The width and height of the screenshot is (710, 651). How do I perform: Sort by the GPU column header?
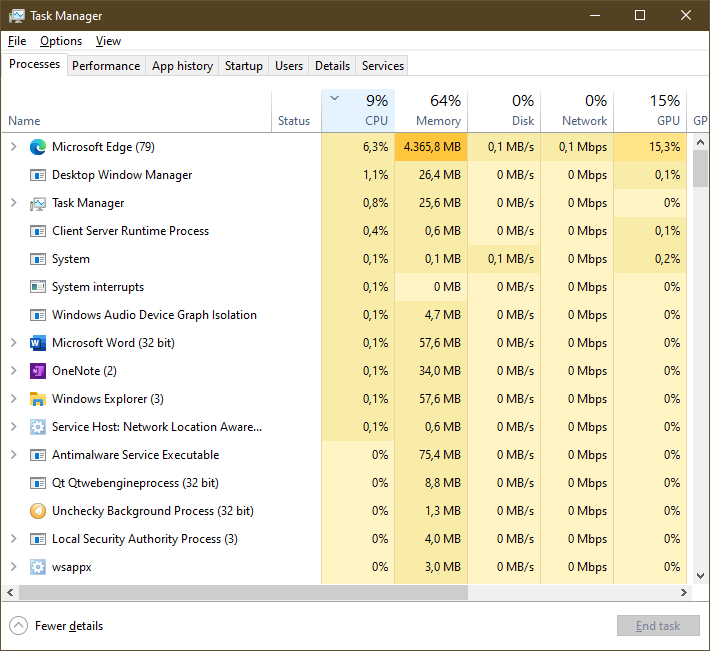click(650, 111)
